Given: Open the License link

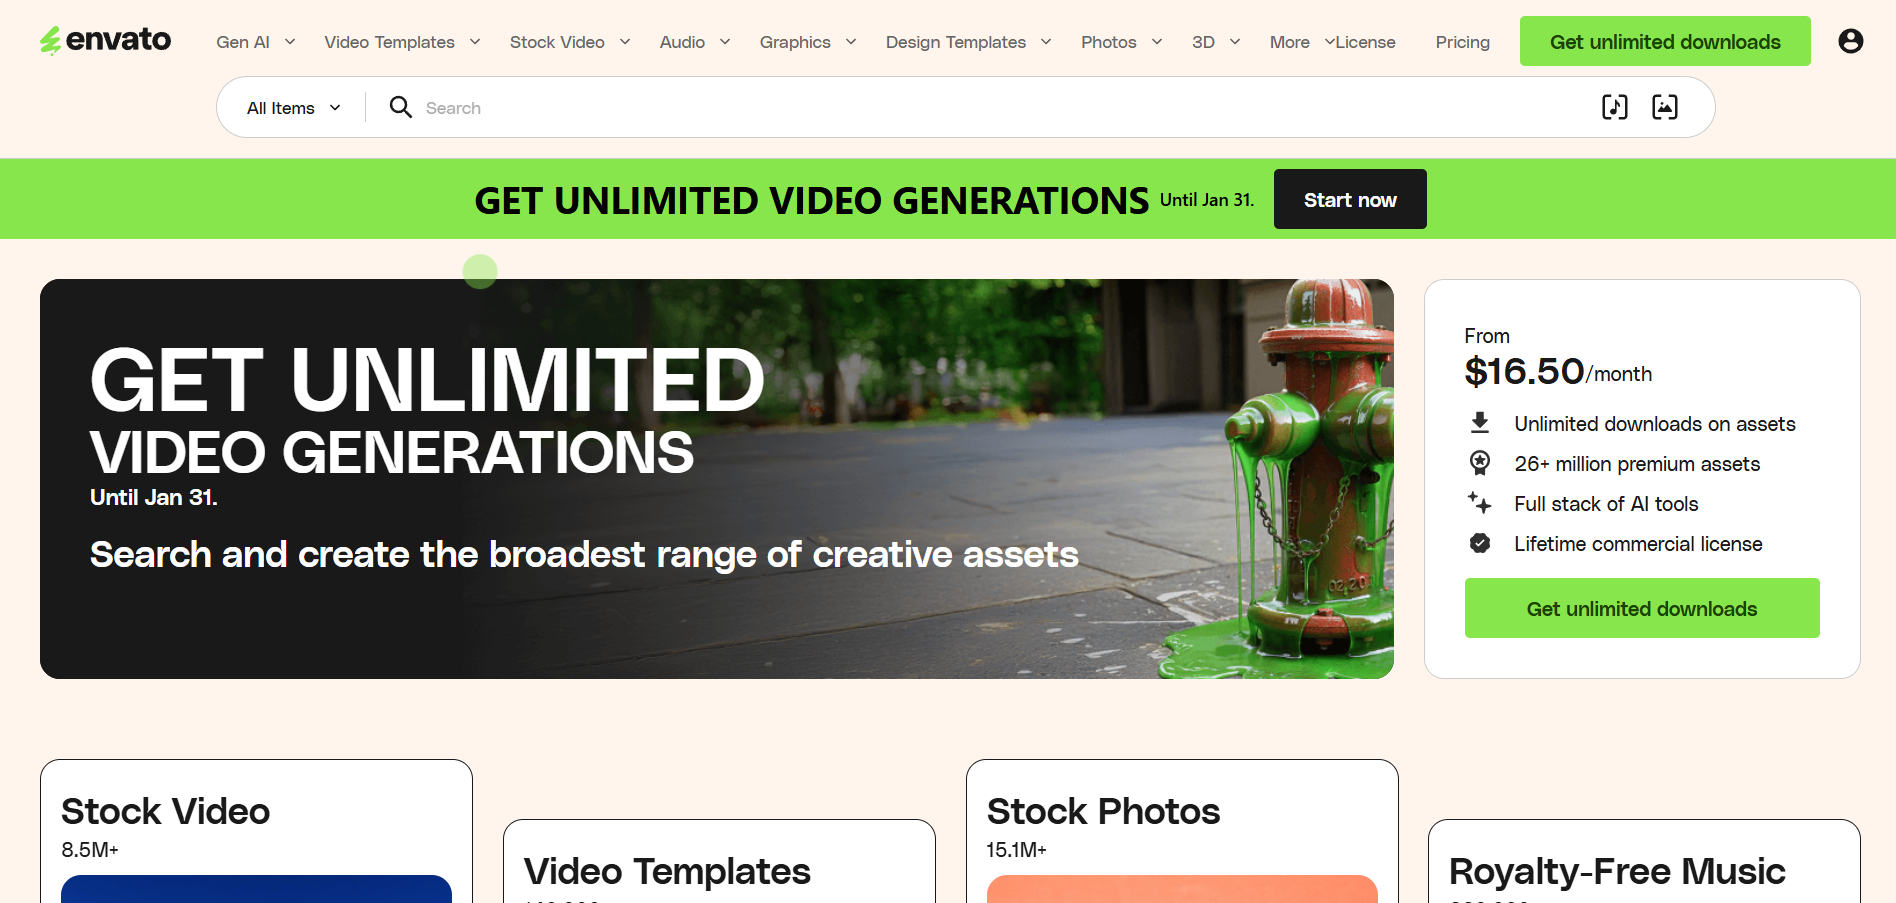Looking at the screenshot, I should point(1365,42).
